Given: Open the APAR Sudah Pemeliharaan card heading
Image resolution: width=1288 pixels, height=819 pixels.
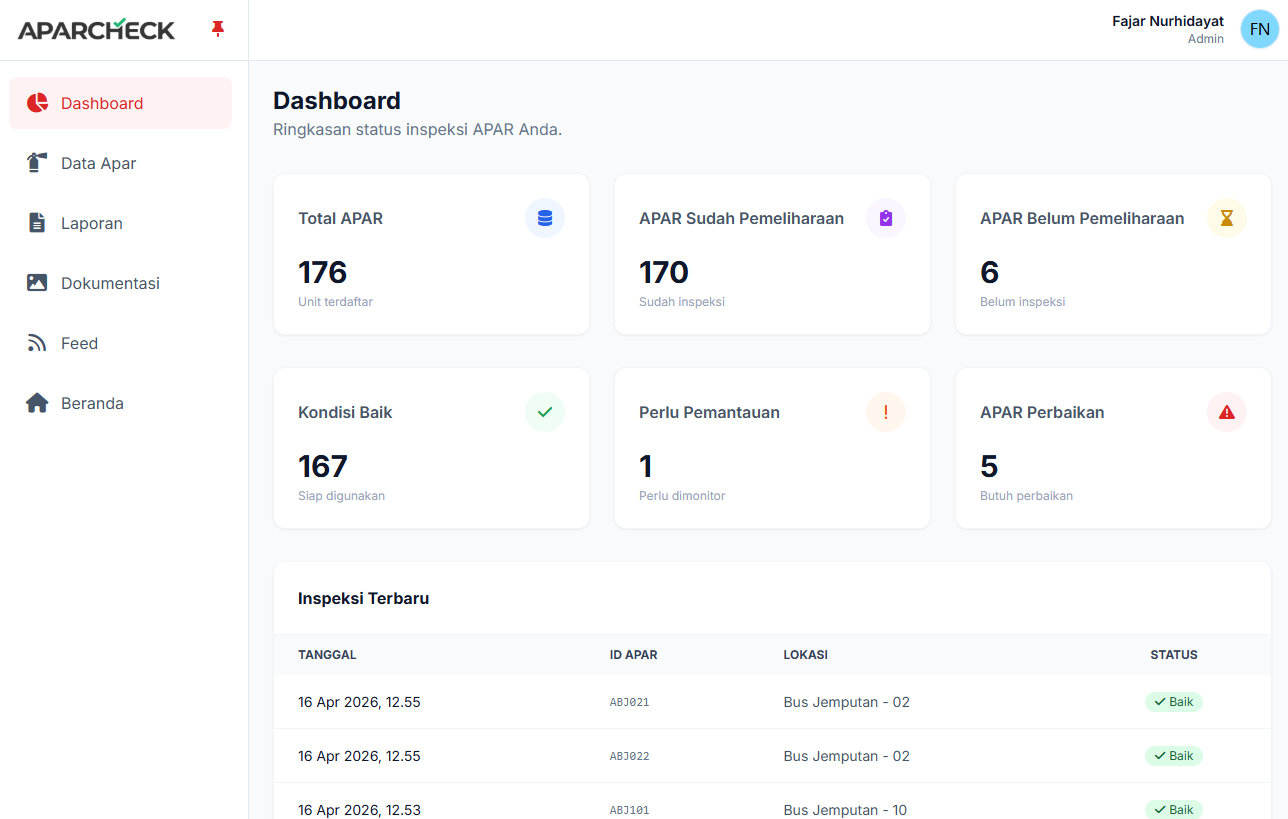Looking at the screenshot, I should [741, 218].
